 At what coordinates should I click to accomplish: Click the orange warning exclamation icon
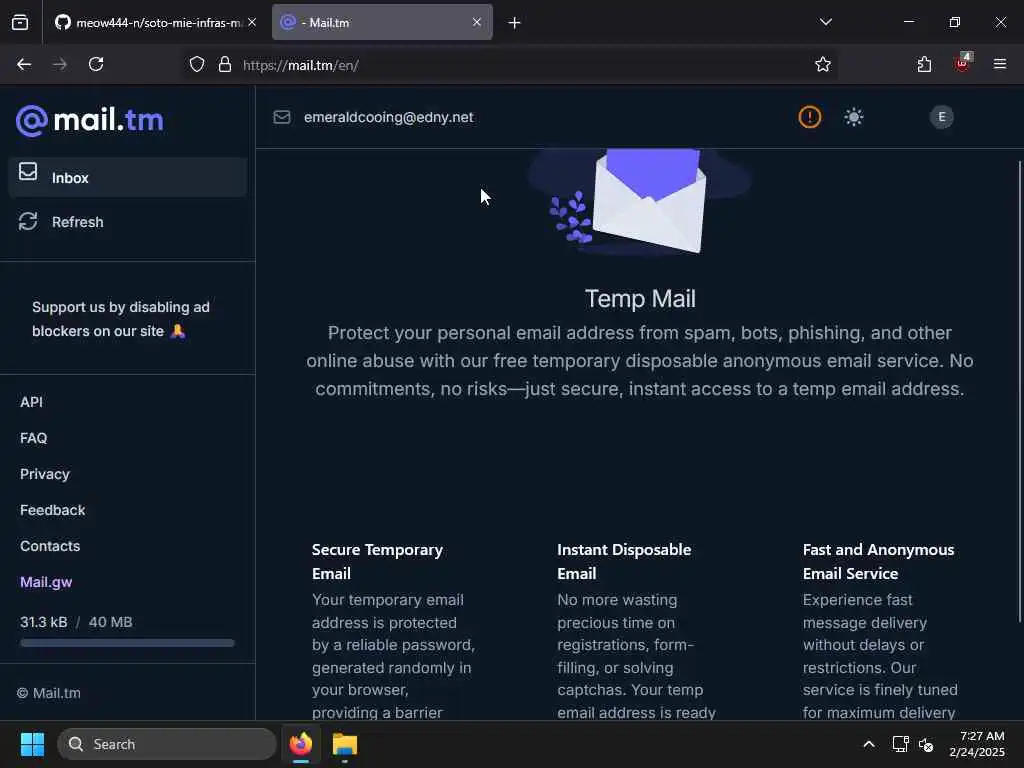(810, 117)
